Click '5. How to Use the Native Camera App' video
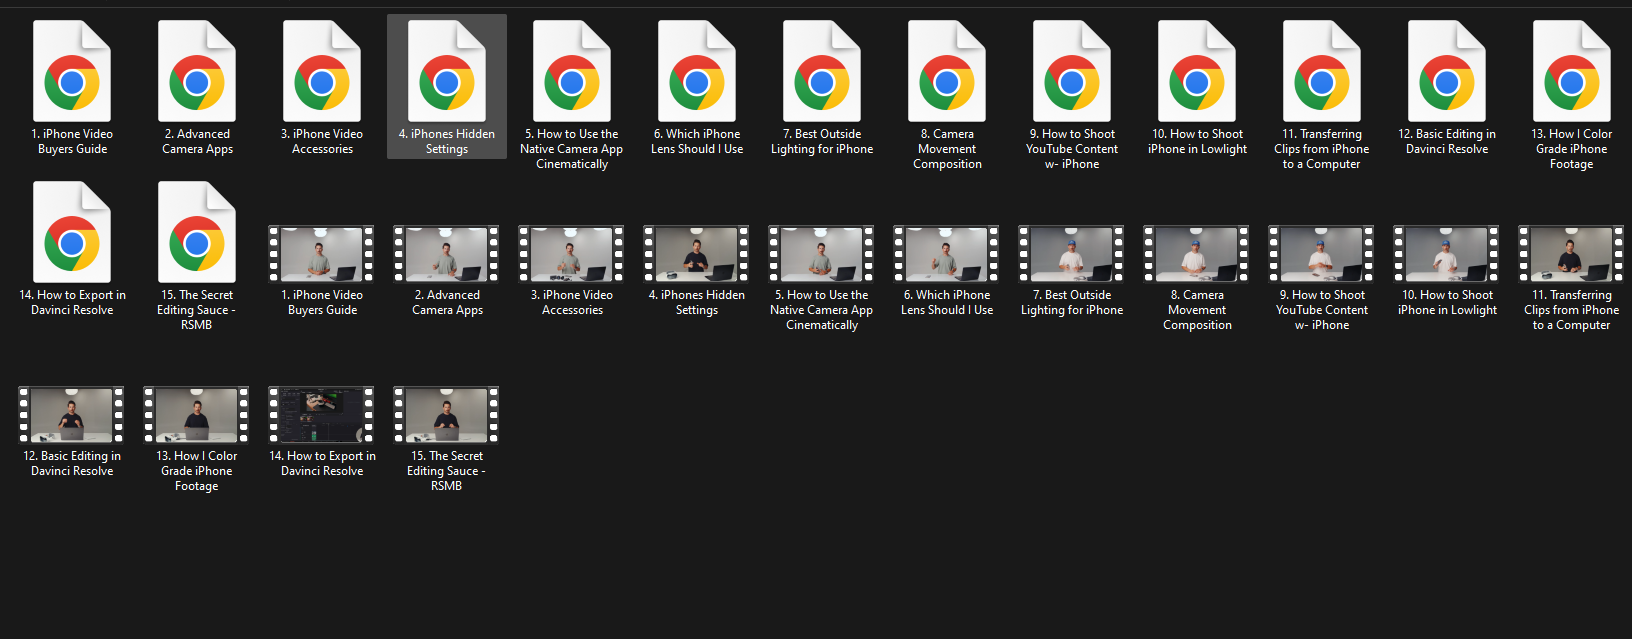1632x639 pixels. 822,254
